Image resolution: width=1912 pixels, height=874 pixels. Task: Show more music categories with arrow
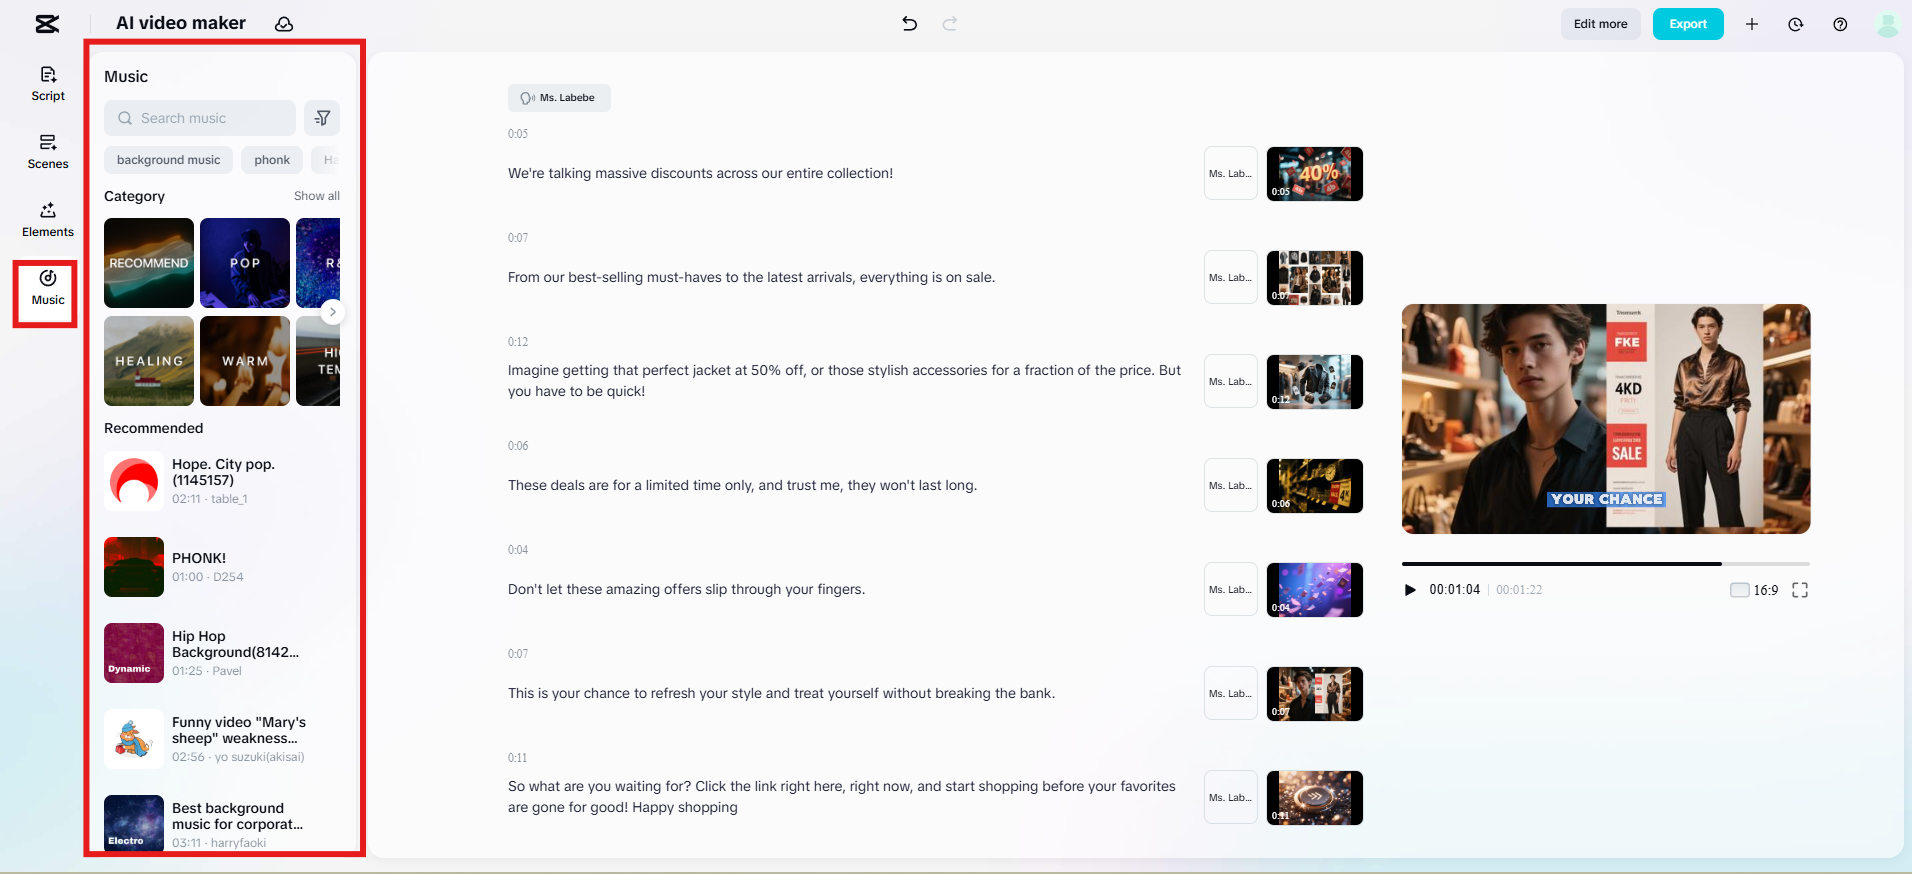[333, 312]
